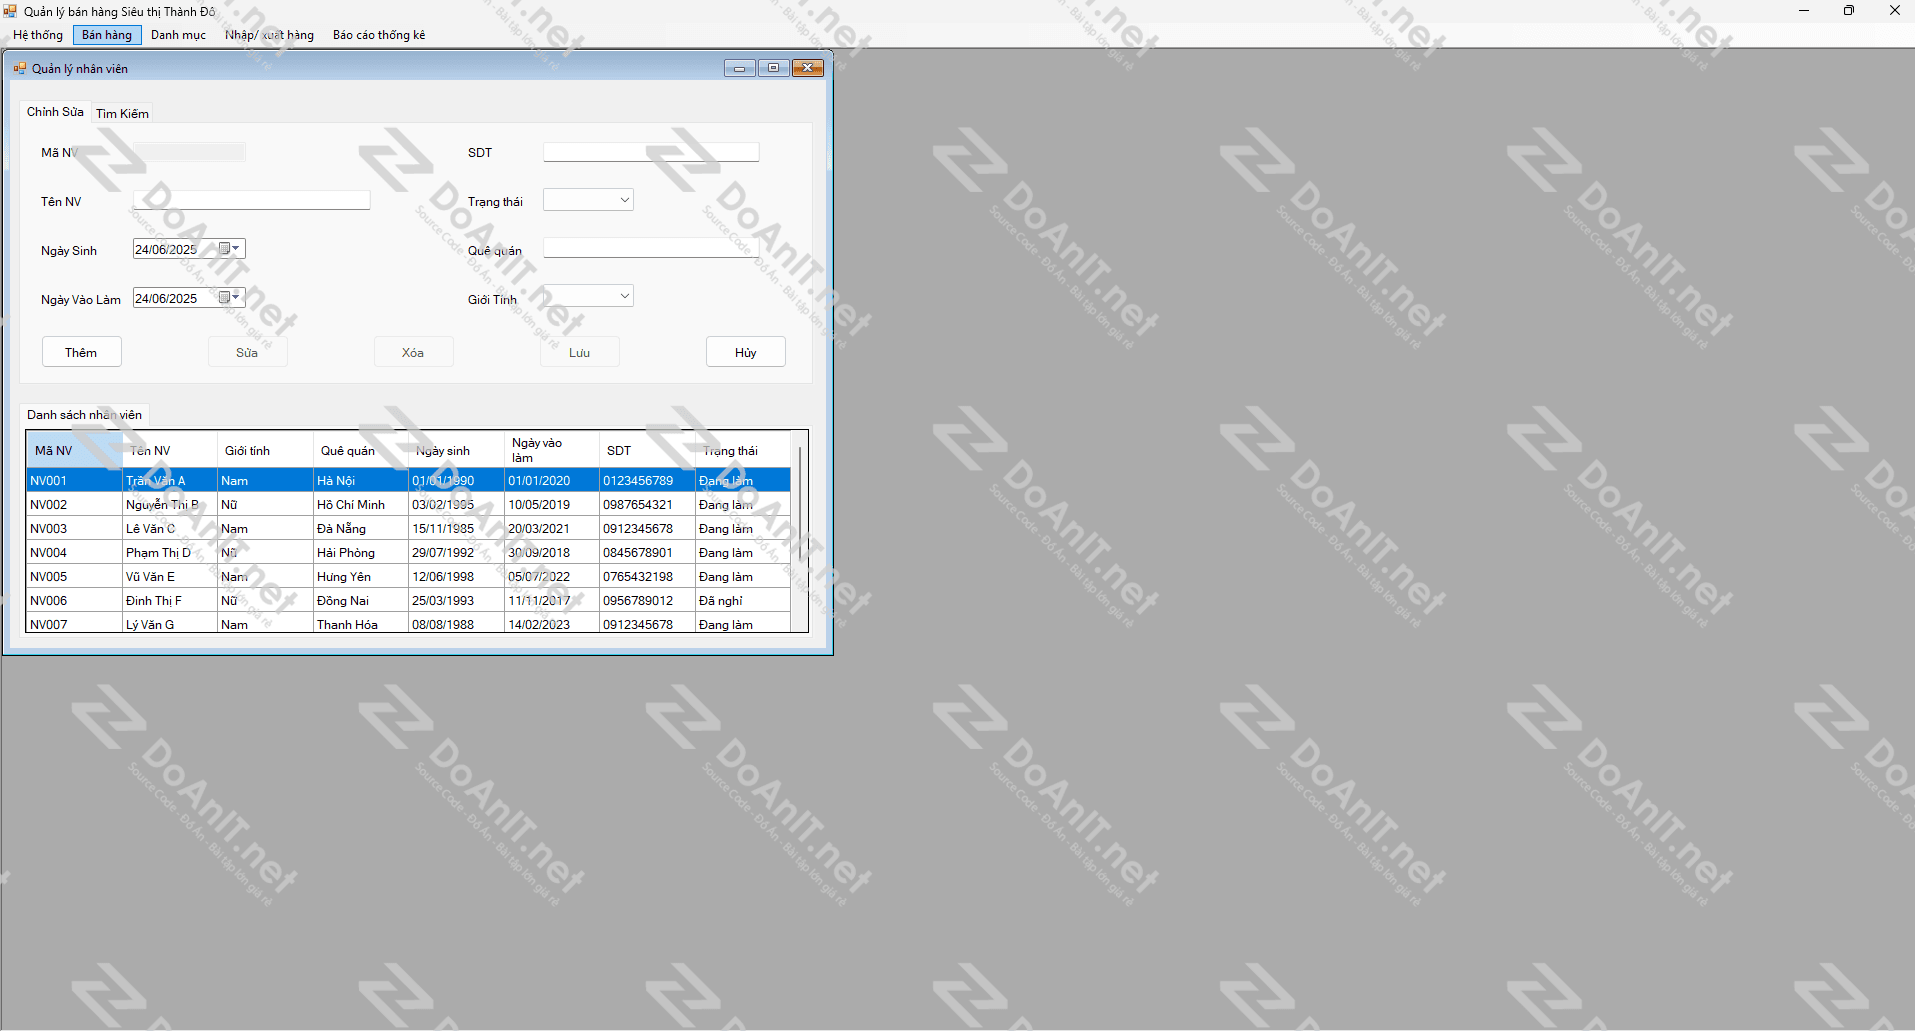1915x1031 pixels.
Task: Click the Ngày Vào Làm date value
Action: point(166,299)
